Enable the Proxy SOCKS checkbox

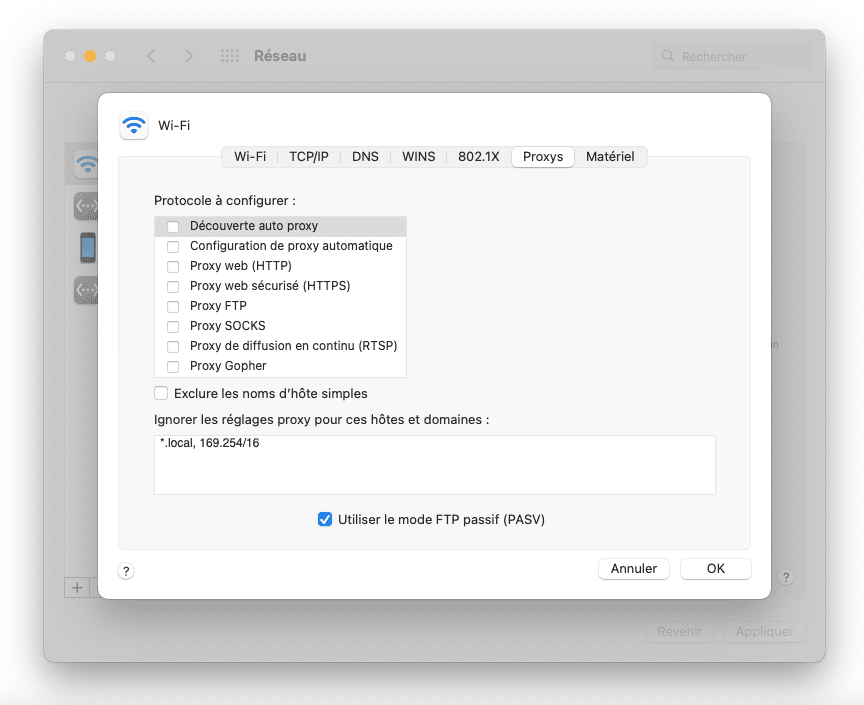173,326
